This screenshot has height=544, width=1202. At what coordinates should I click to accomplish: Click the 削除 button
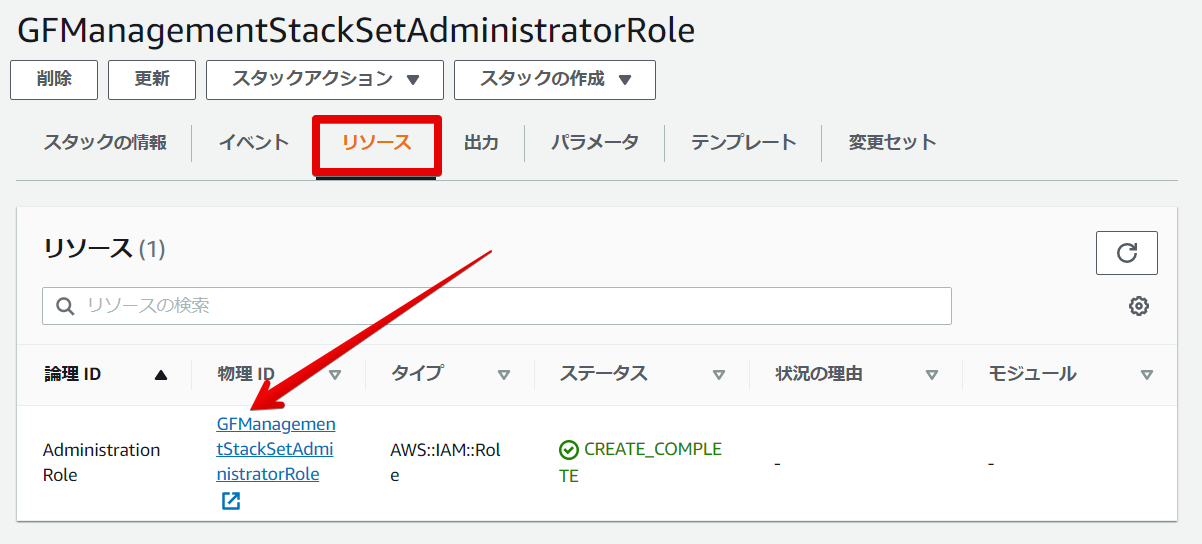54,80
